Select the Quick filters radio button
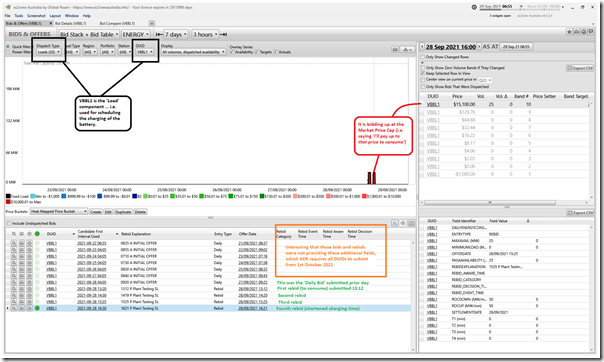This screenshot has height=362, width=604. point(8,47)
